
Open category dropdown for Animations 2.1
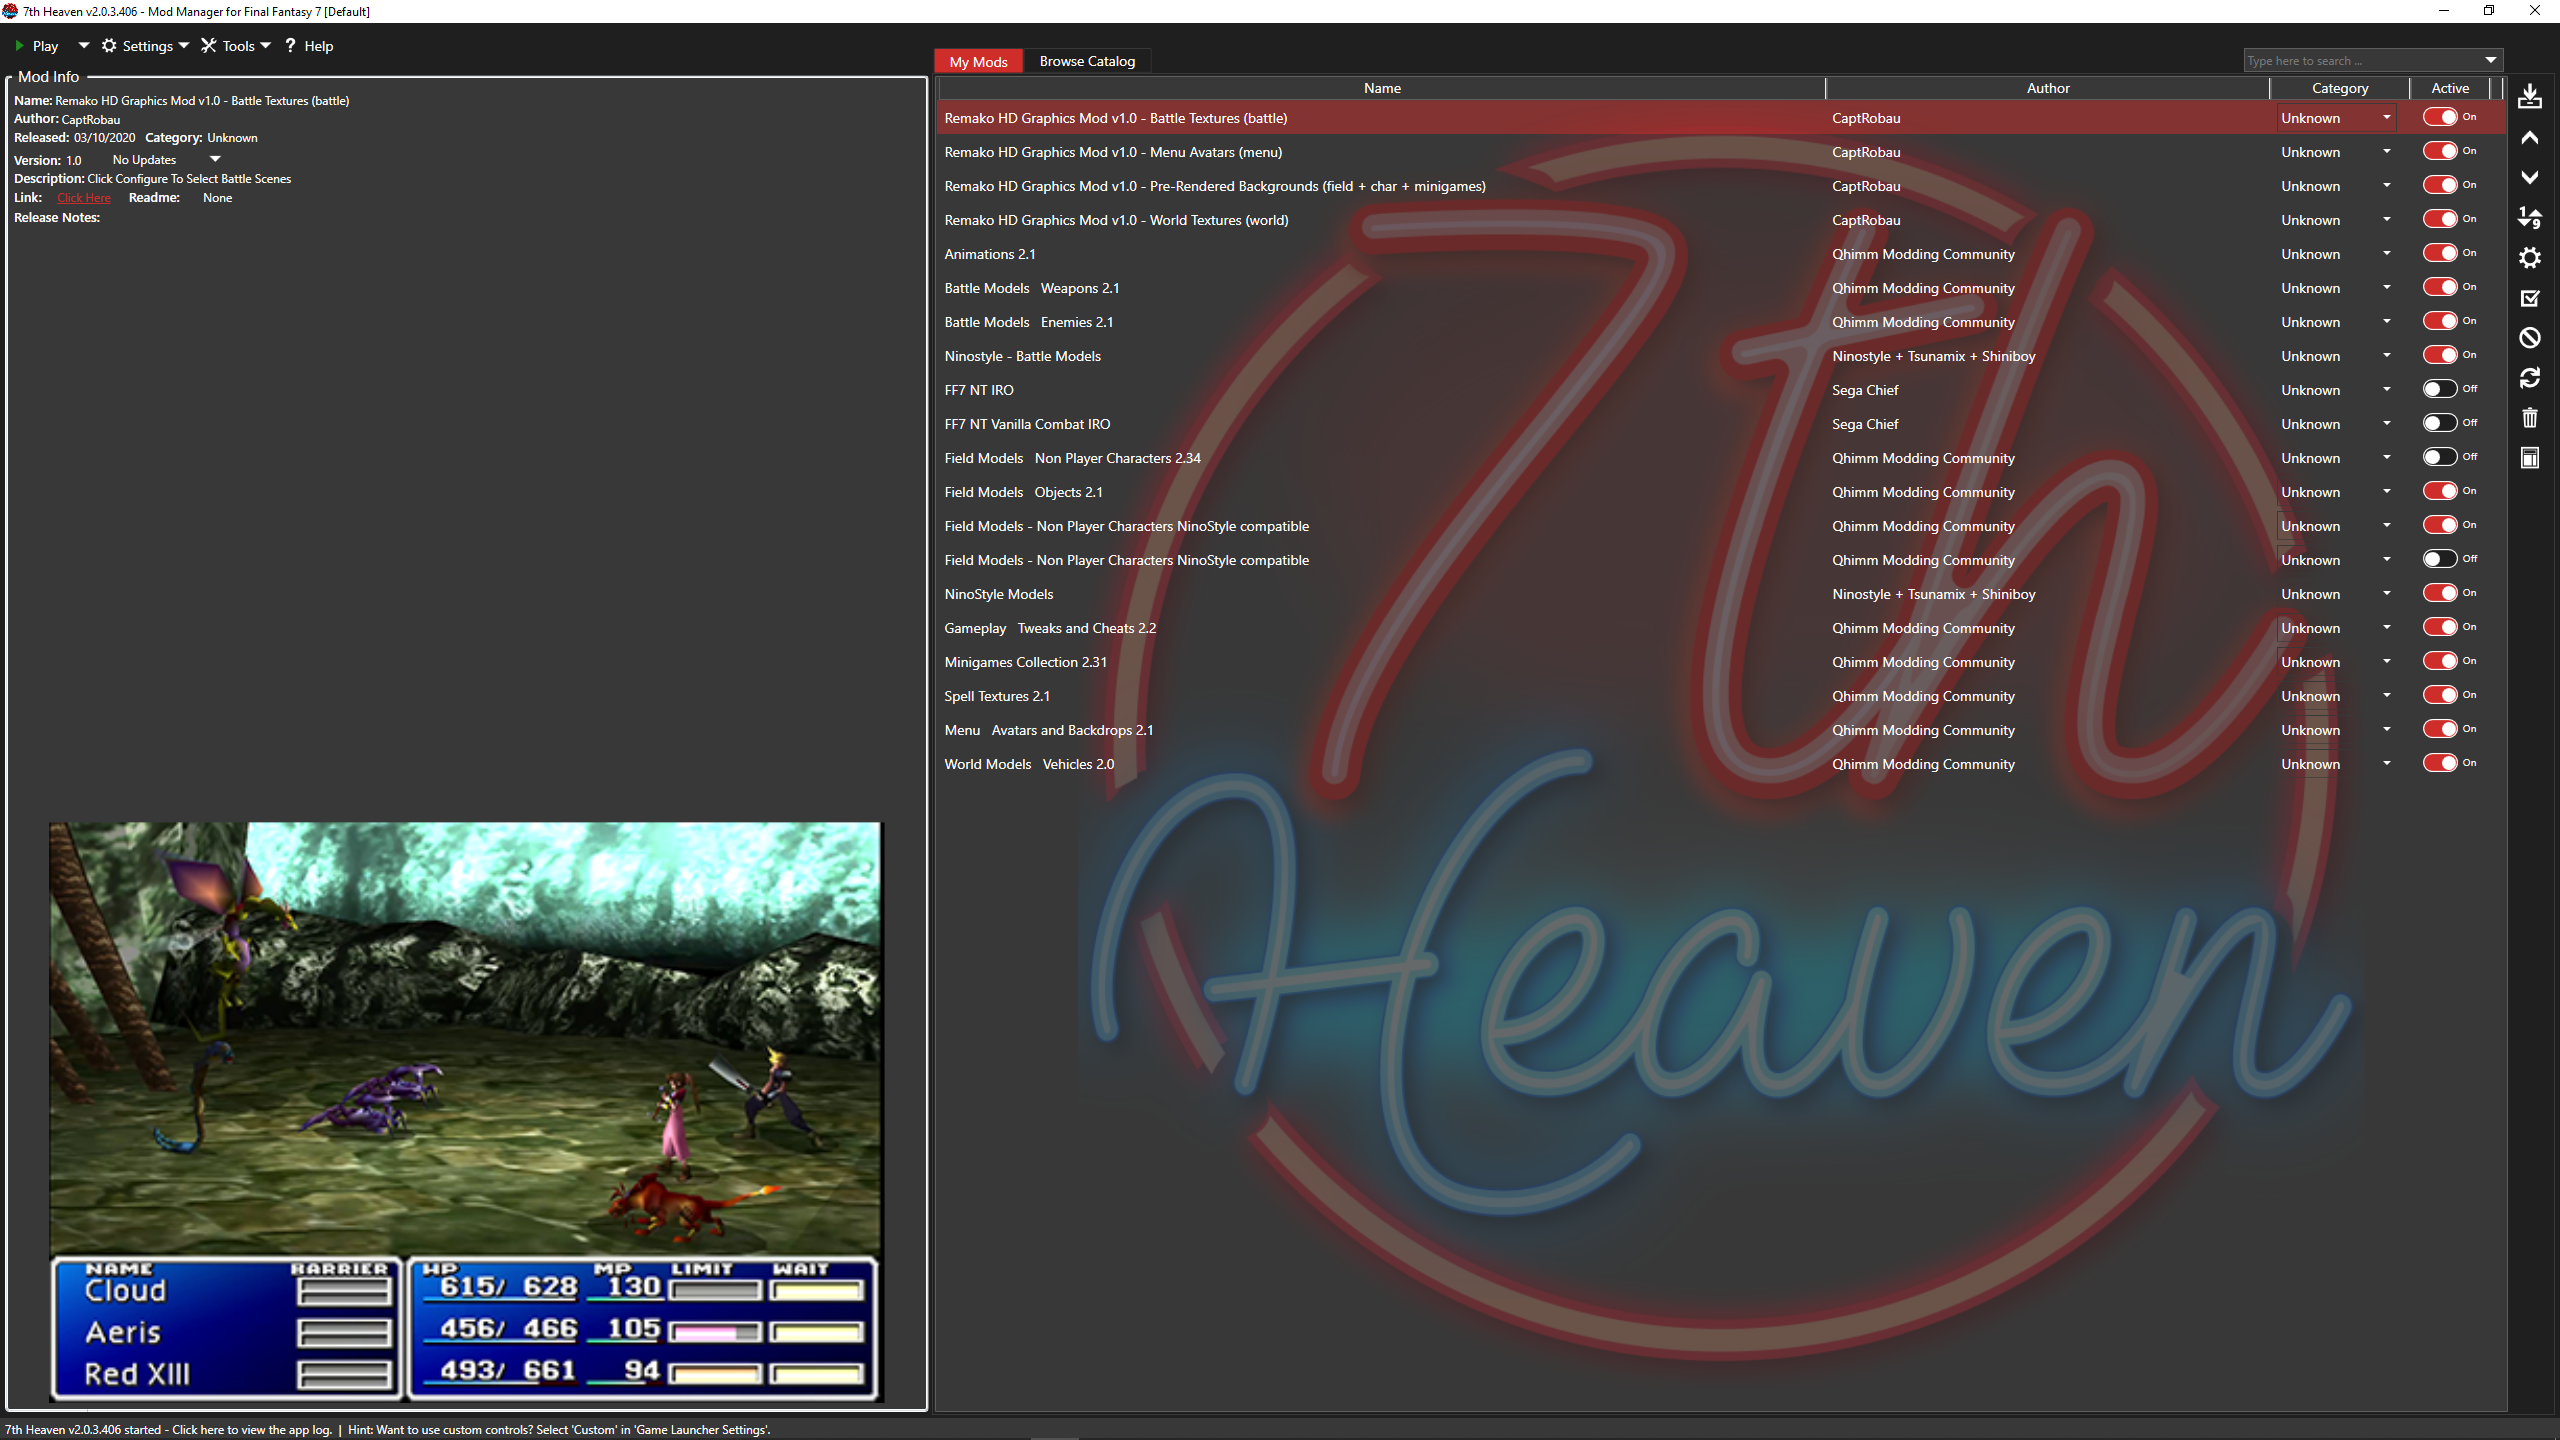point(2386,254)
